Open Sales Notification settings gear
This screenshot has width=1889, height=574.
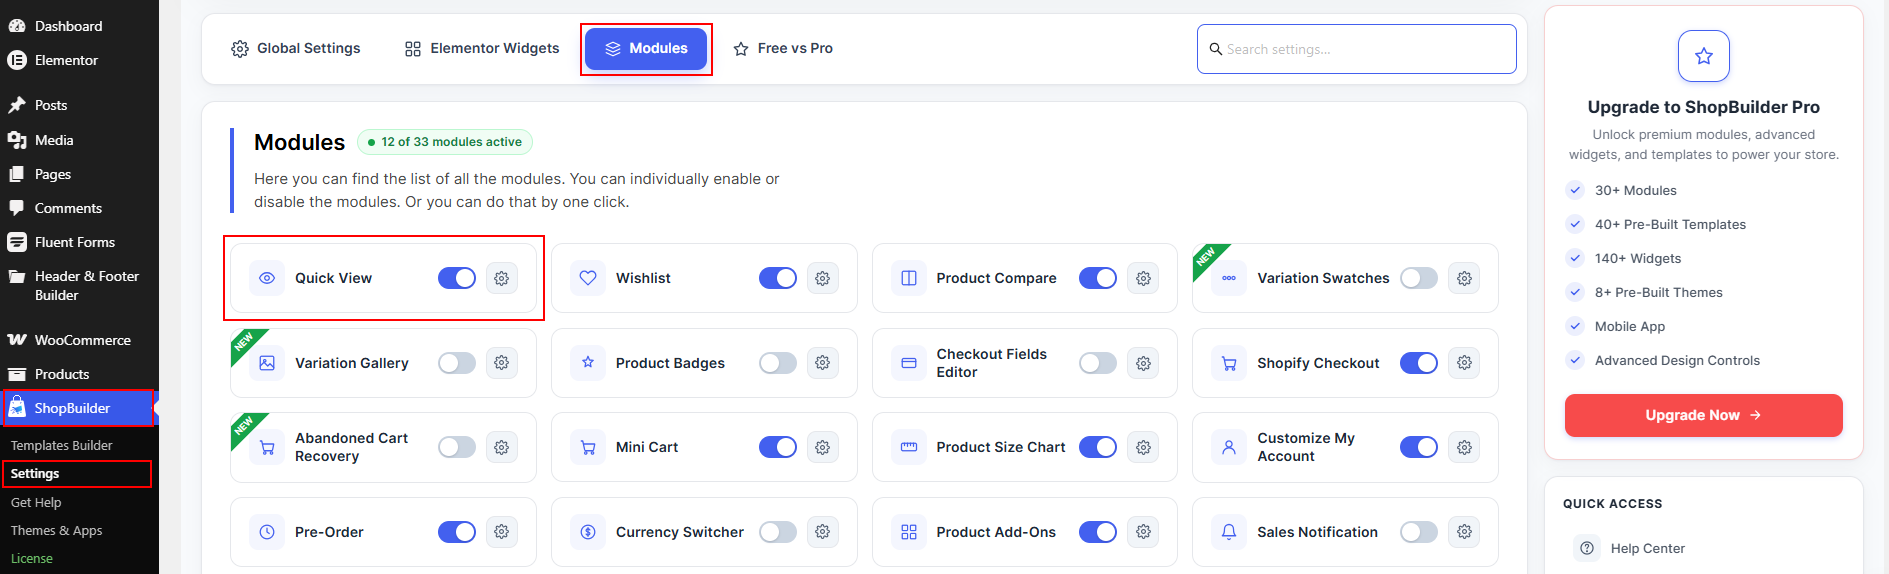point(1465,532)
